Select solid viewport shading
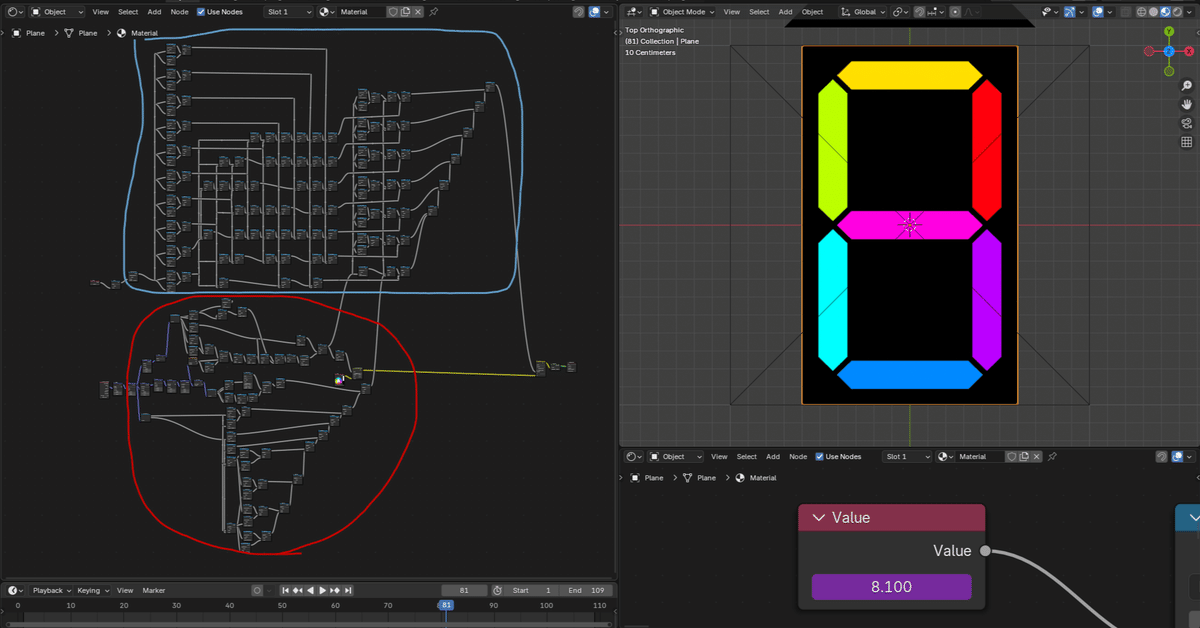The width and height of the screenshot is (1200, 628). [x=1154, y=12]
